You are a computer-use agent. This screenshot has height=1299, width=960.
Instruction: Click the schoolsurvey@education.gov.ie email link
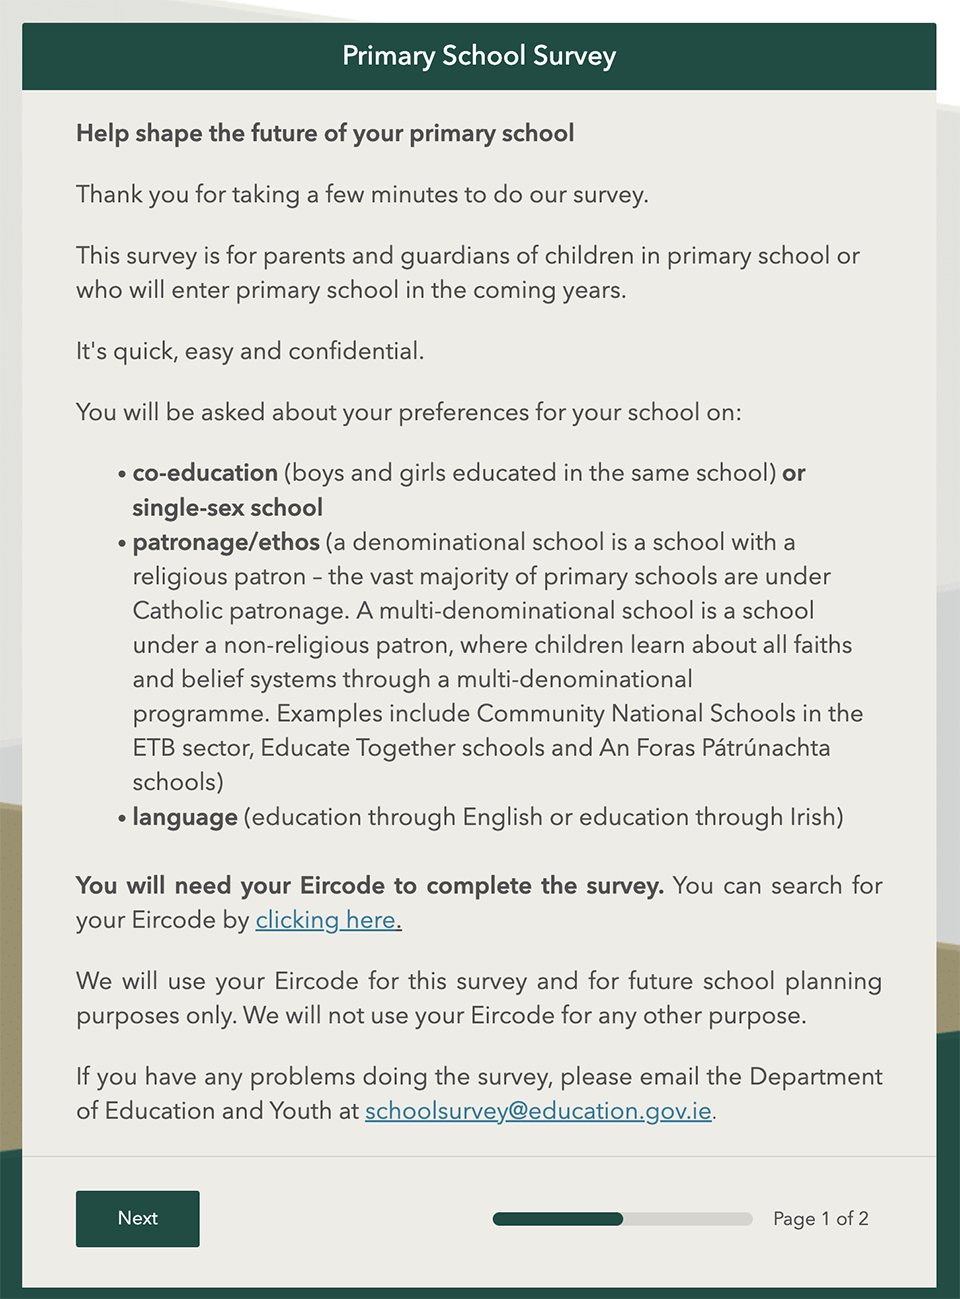[x=538, y=1111]
